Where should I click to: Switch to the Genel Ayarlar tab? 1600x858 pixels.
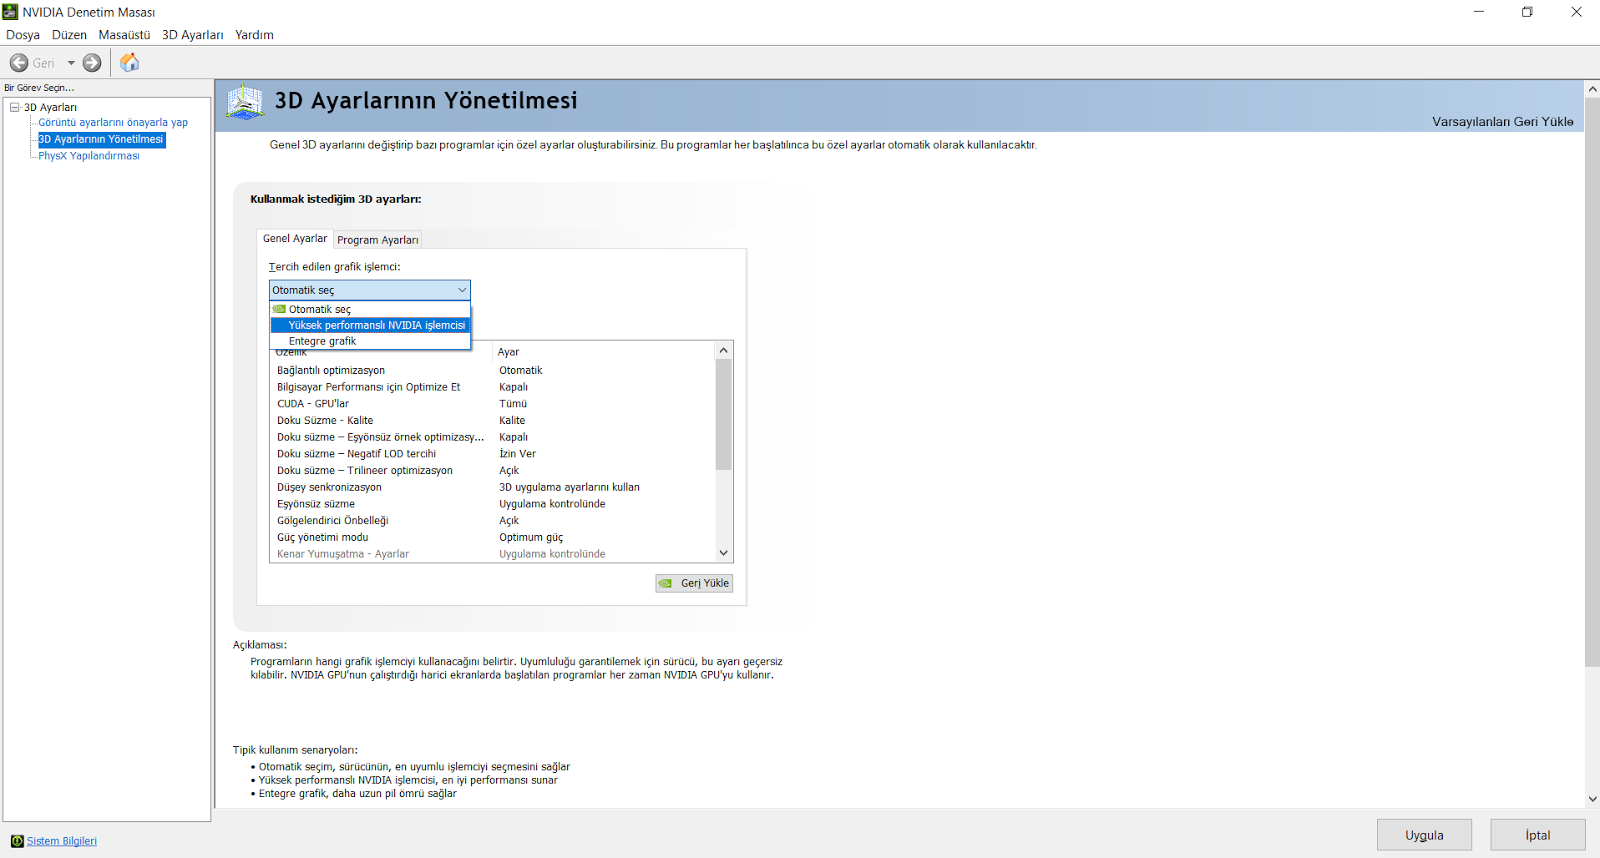coord(295,239)
